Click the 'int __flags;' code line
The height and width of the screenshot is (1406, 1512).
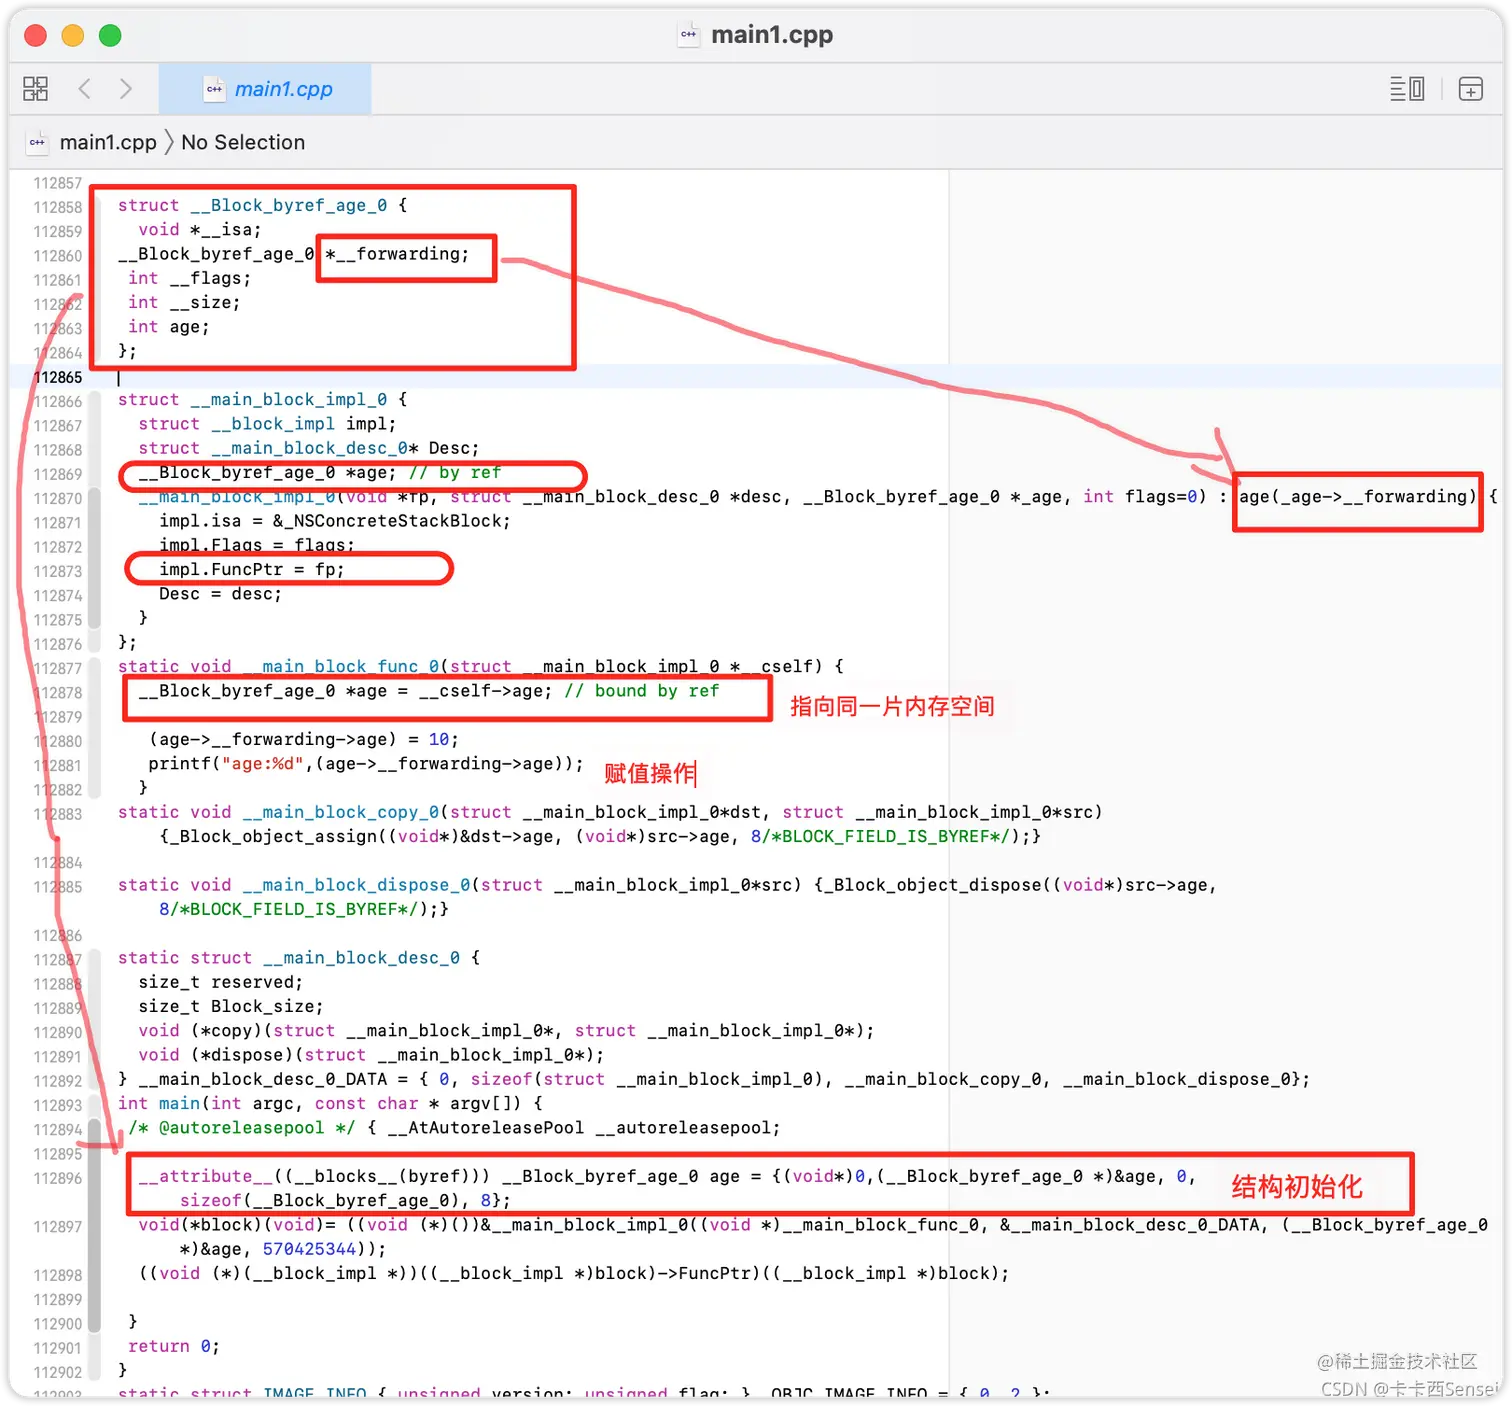tap(189, 278)
